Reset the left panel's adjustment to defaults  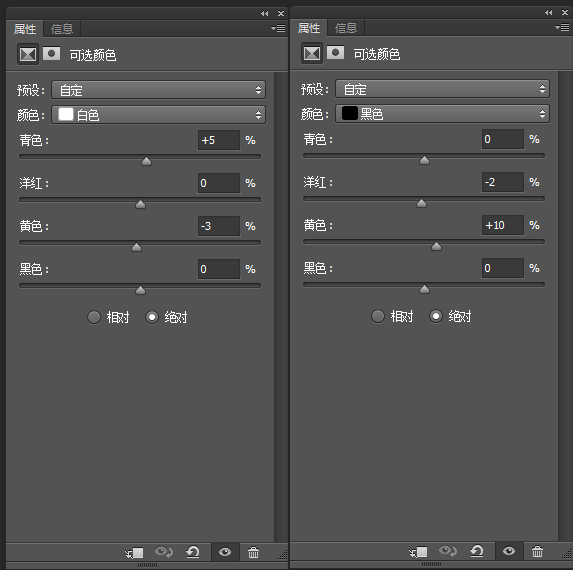(193, 552)
